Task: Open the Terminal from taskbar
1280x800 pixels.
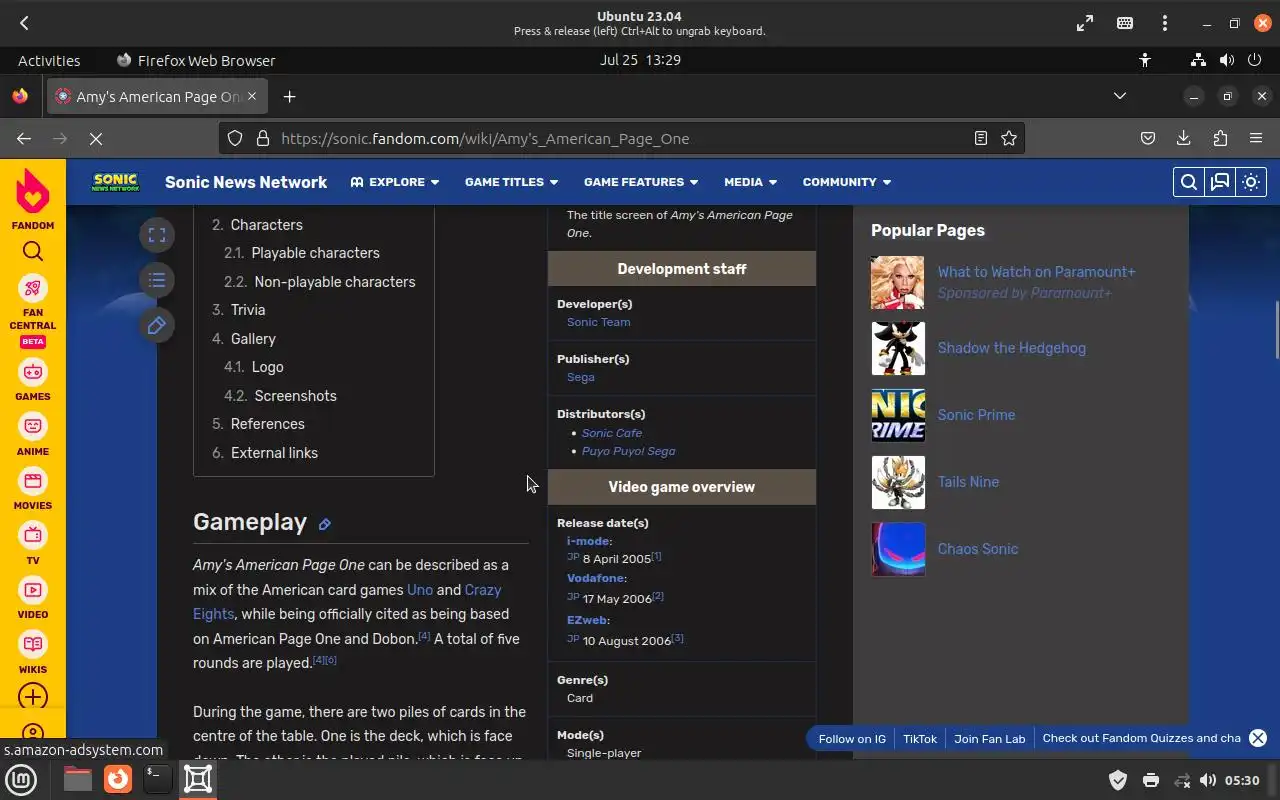Action: 157,778
